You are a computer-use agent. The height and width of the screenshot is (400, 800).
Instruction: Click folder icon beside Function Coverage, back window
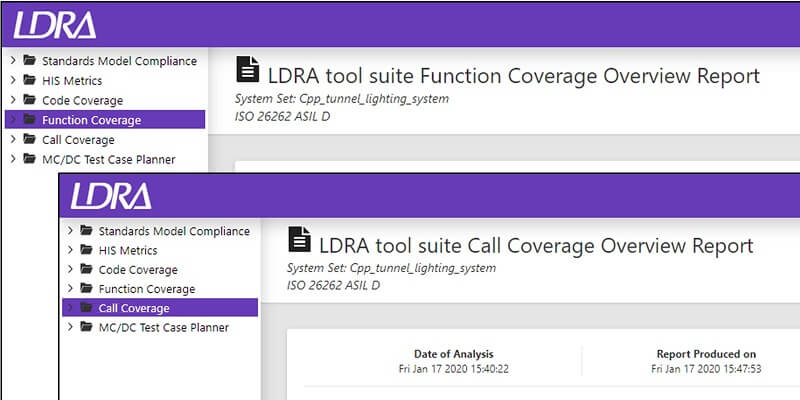(30, 120)
